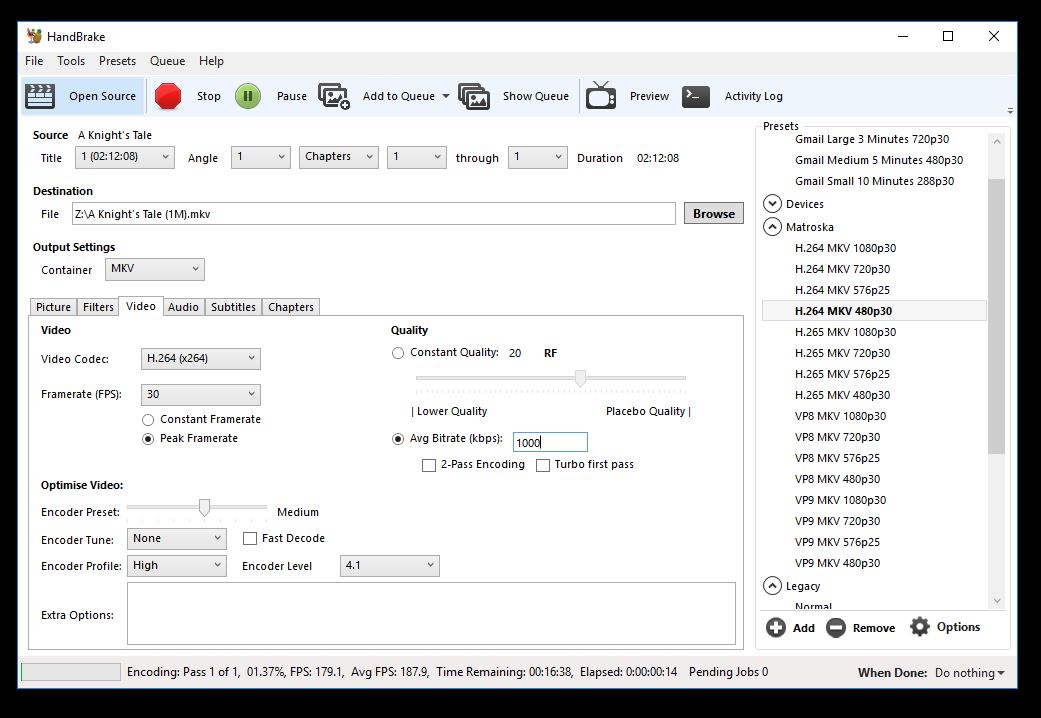Click the Add to Queue icon

click(x=334, y=96)
